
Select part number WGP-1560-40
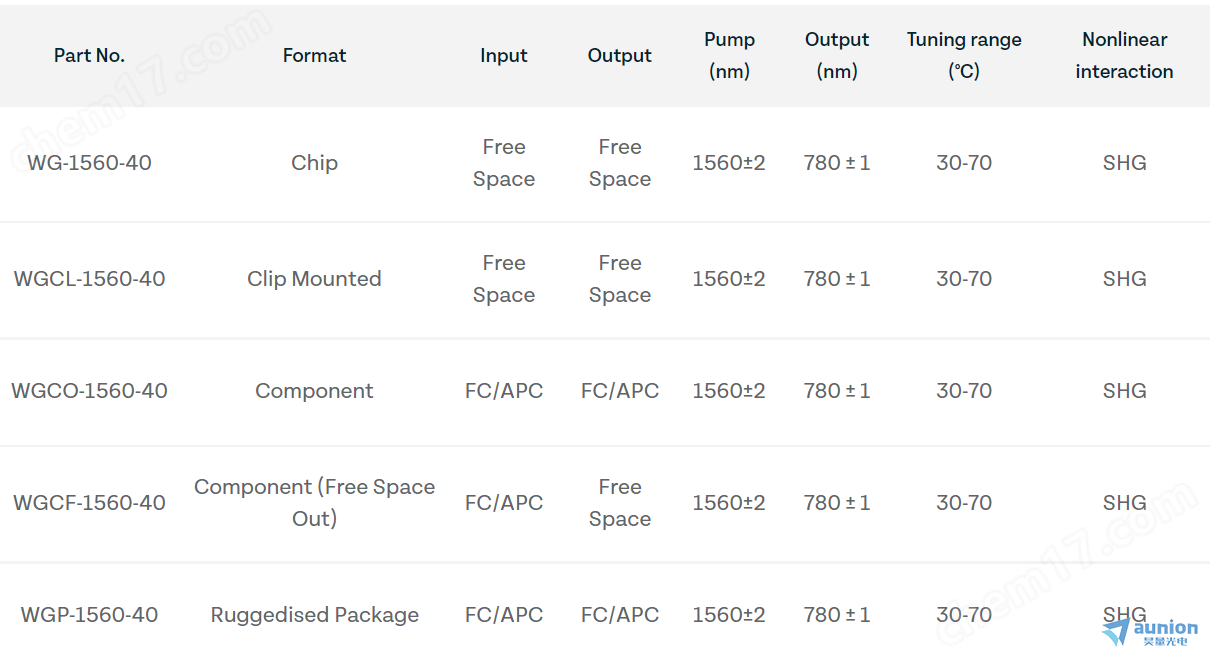pos(89,615)
